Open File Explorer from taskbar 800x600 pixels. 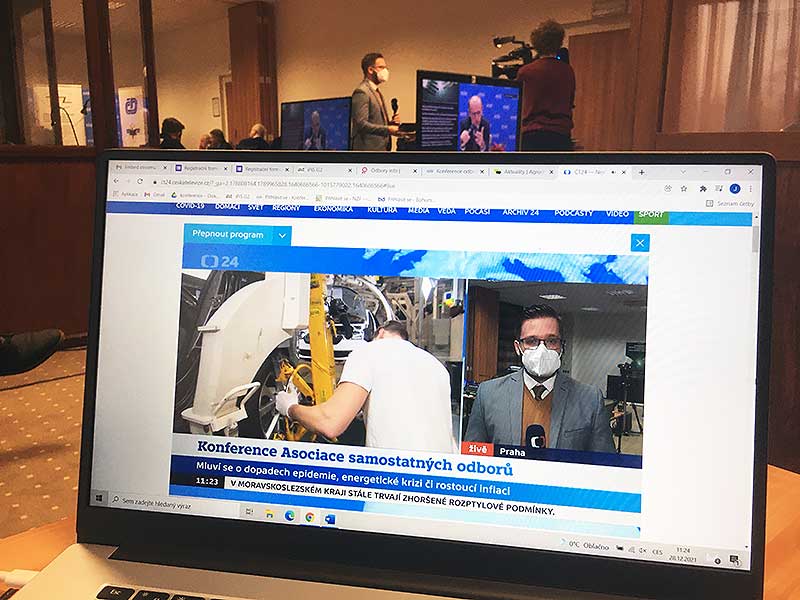tap(267, 512)
